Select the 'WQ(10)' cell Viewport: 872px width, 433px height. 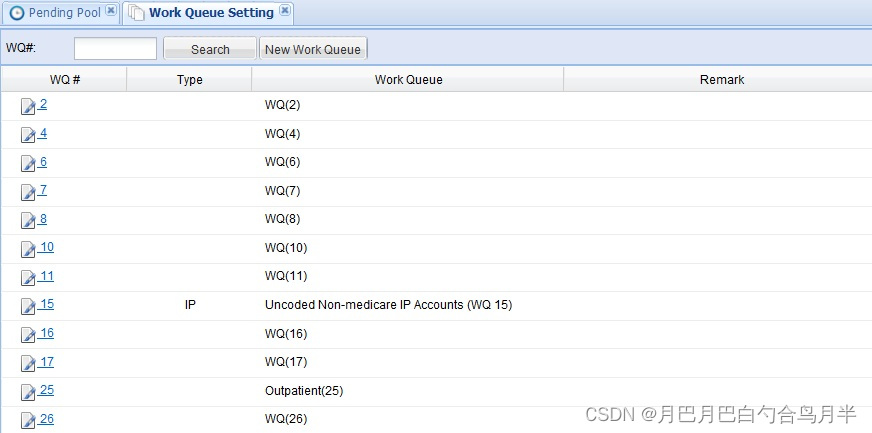(286, 248)
